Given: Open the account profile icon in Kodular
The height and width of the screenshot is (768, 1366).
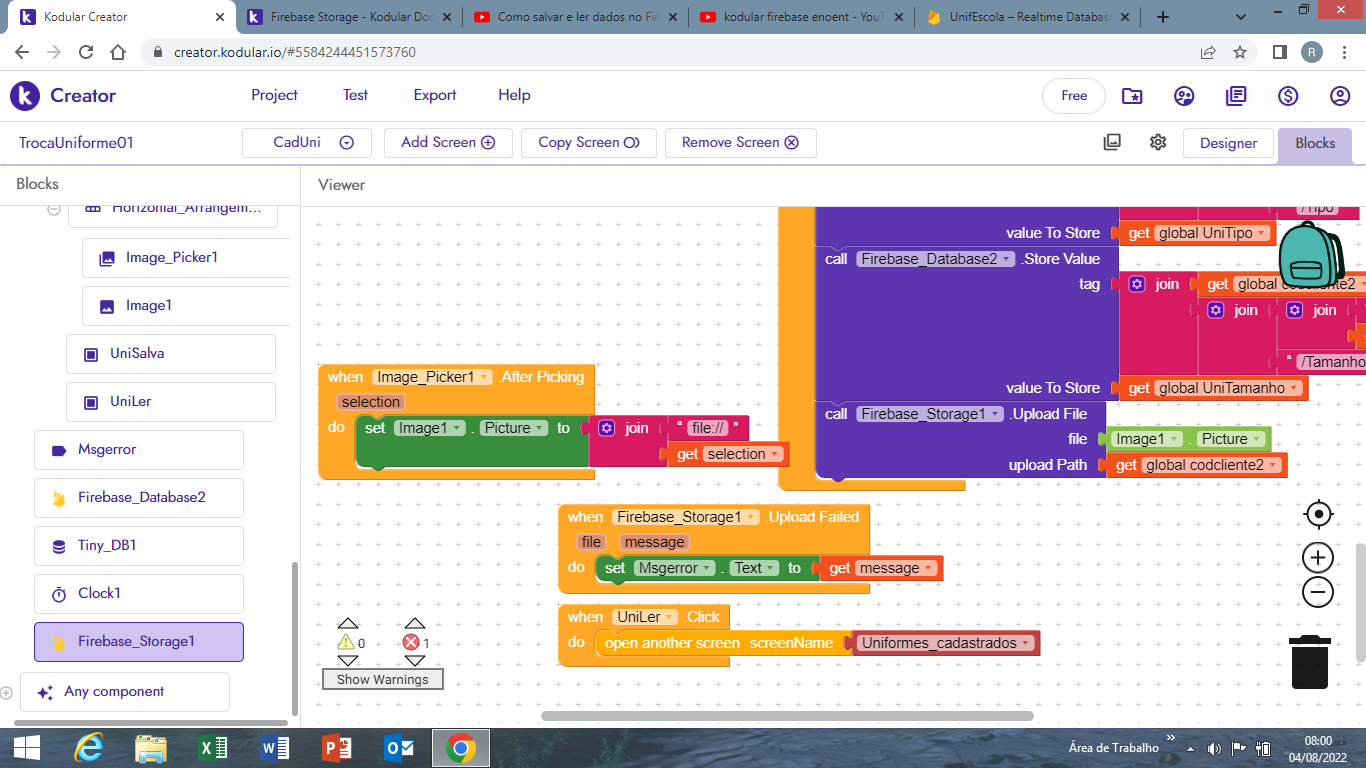Looking at the screenshot, I should point(1340,96).
